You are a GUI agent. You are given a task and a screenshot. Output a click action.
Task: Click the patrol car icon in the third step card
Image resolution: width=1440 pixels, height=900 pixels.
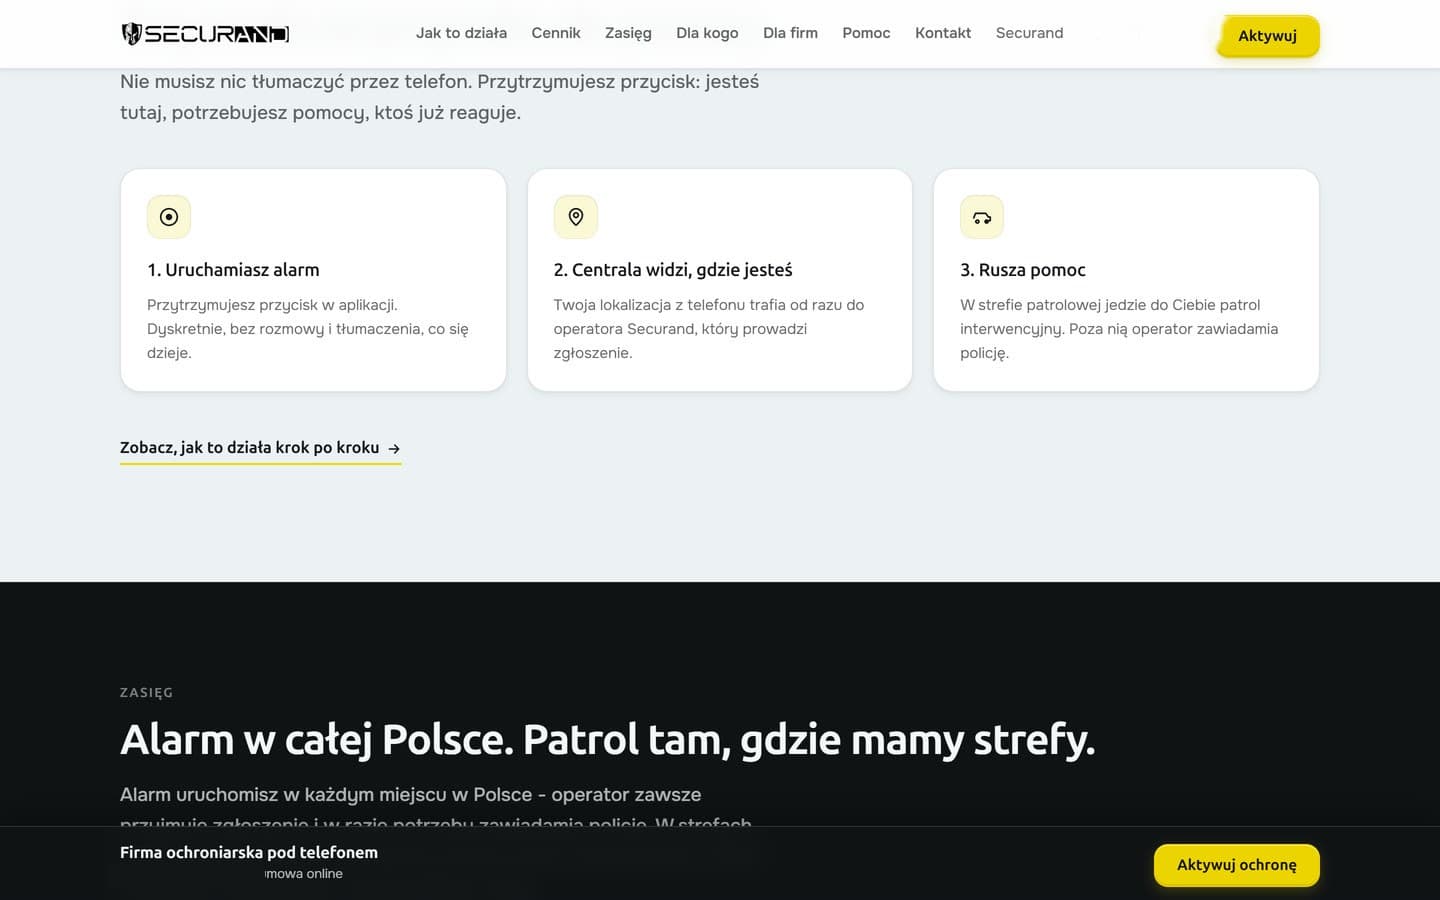982,217
